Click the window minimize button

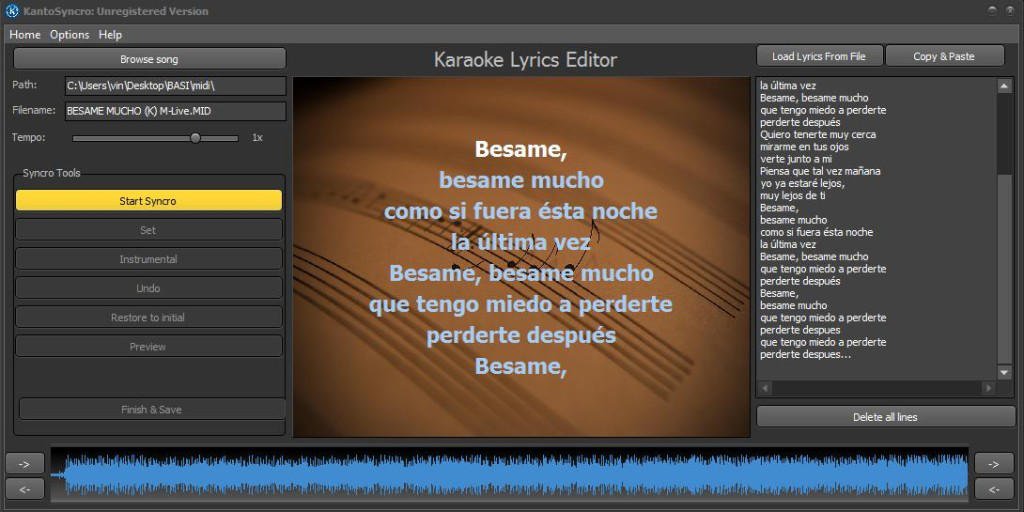[x=993, y=10]
